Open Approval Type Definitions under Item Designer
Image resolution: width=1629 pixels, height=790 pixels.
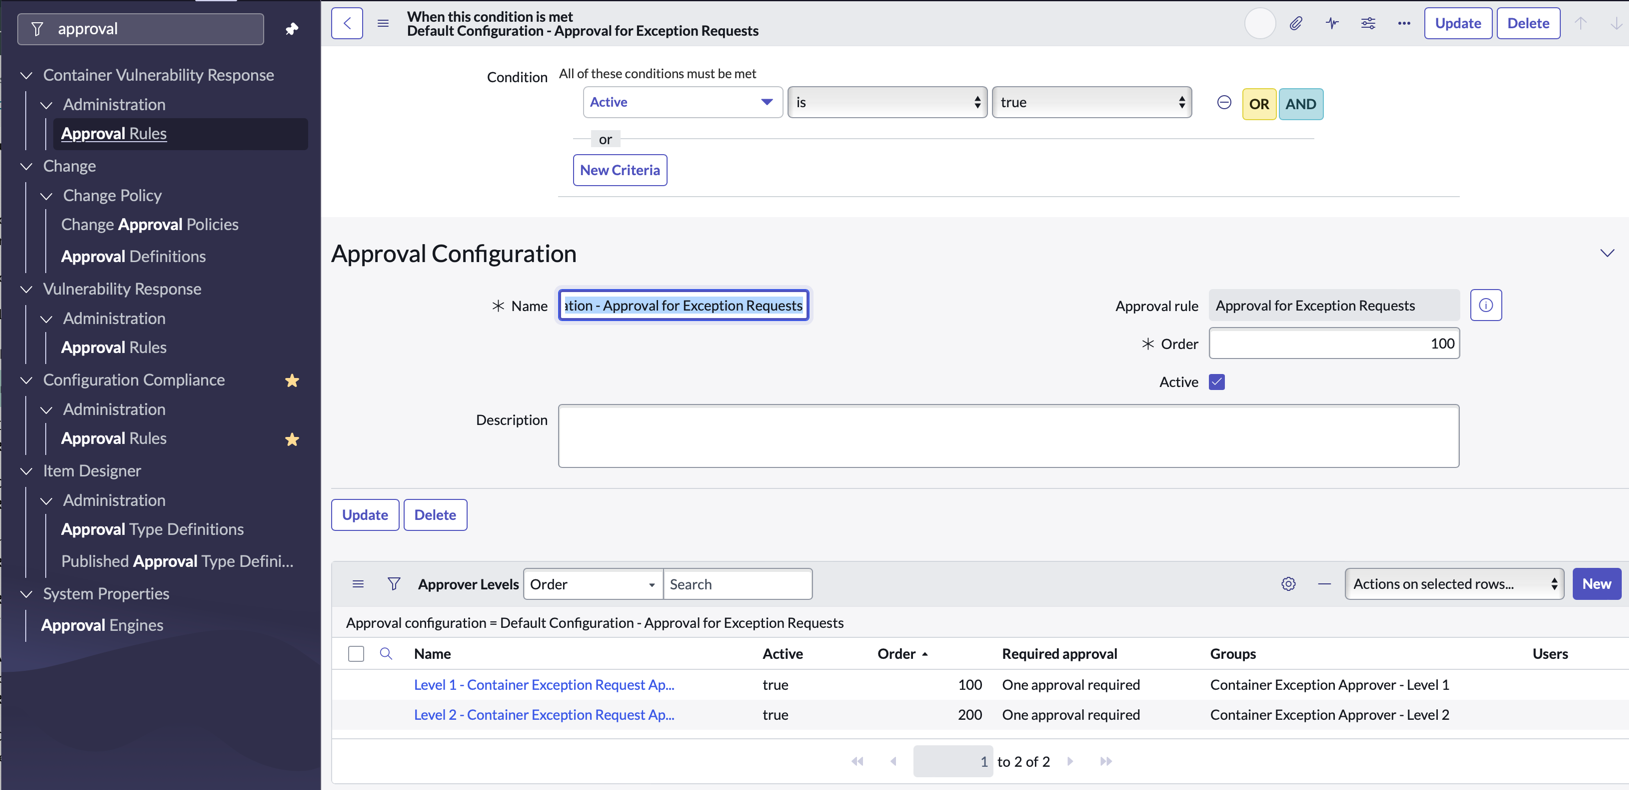tap(152, 530)
